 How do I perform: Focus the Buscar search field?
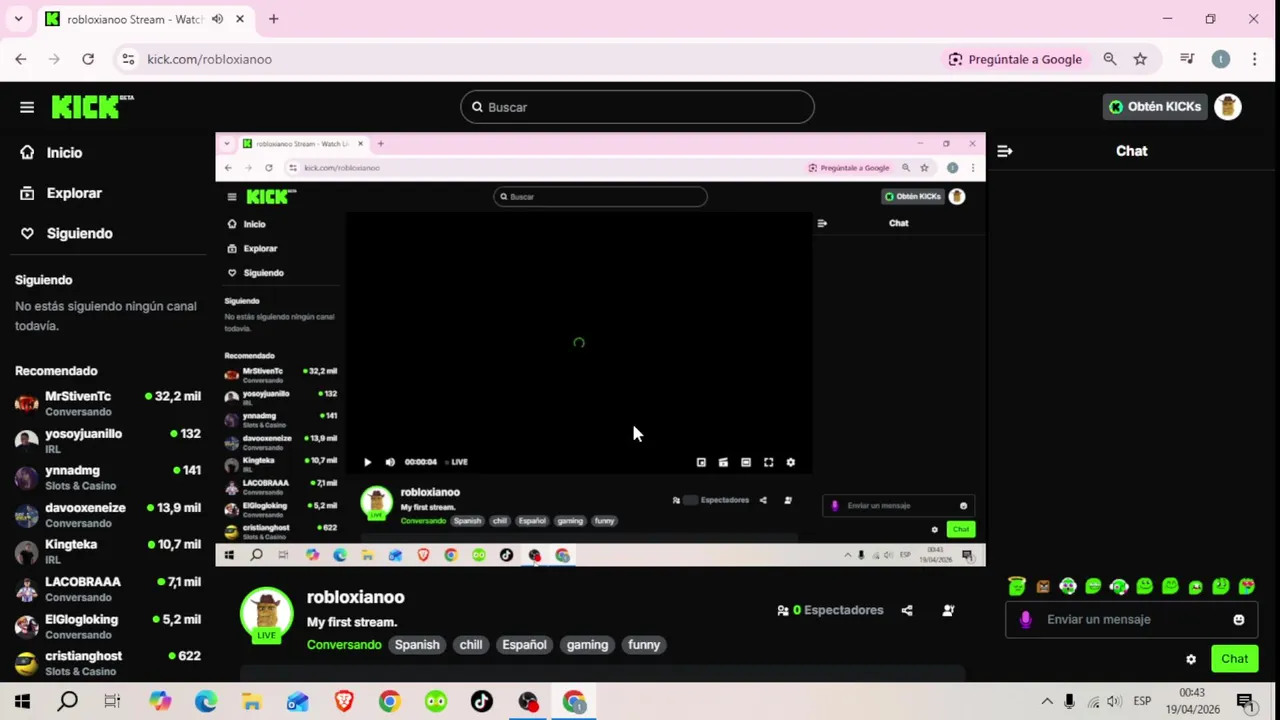637,107
